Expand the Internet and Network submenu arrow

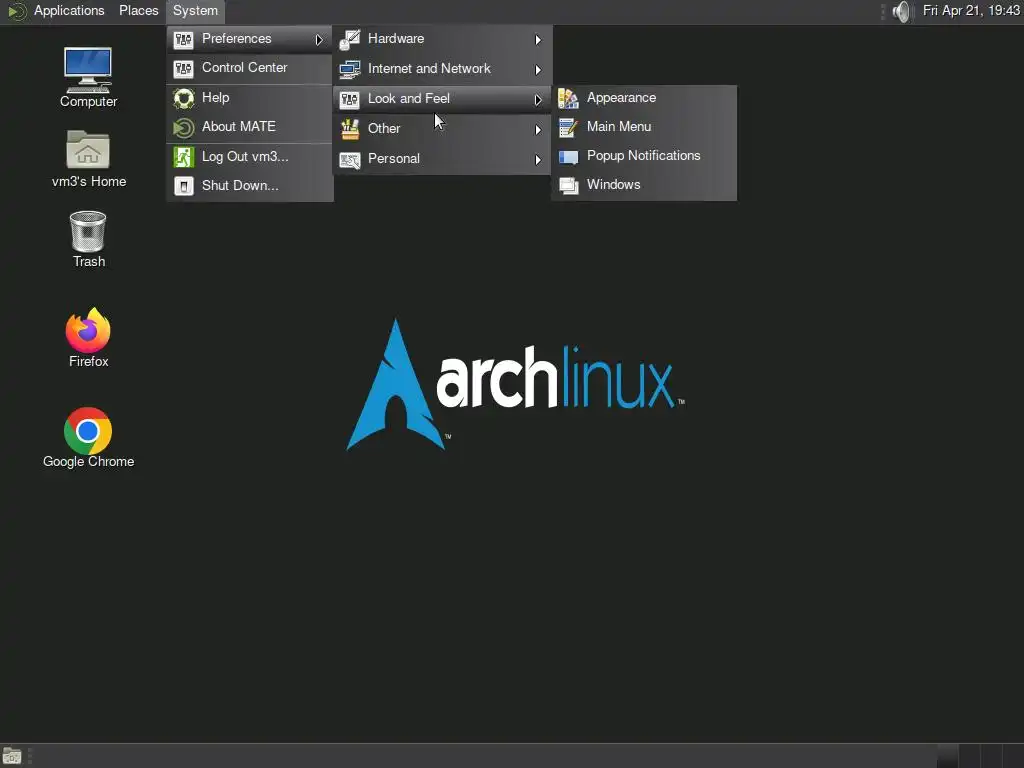[537, 70]
